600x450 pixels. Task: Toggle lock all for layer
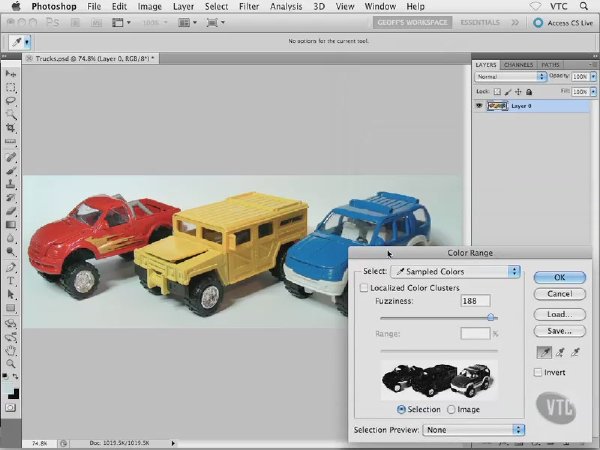click(x=529, y=92)
